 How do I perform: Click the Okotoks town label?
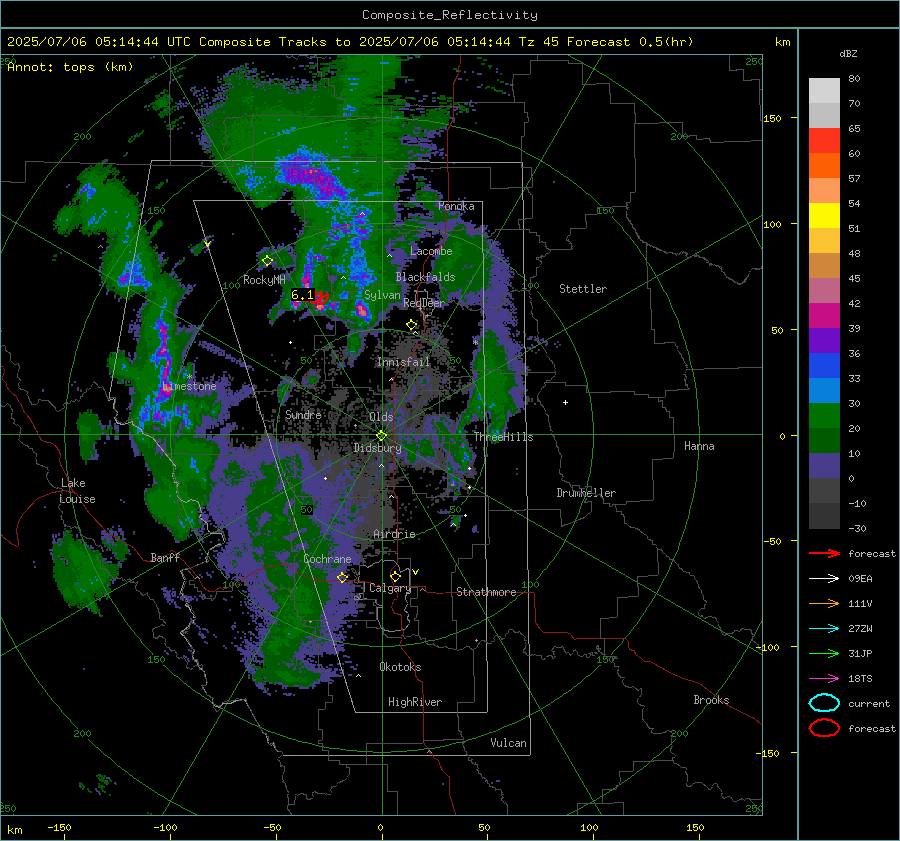pyautogui.click(x=400, y=667)
